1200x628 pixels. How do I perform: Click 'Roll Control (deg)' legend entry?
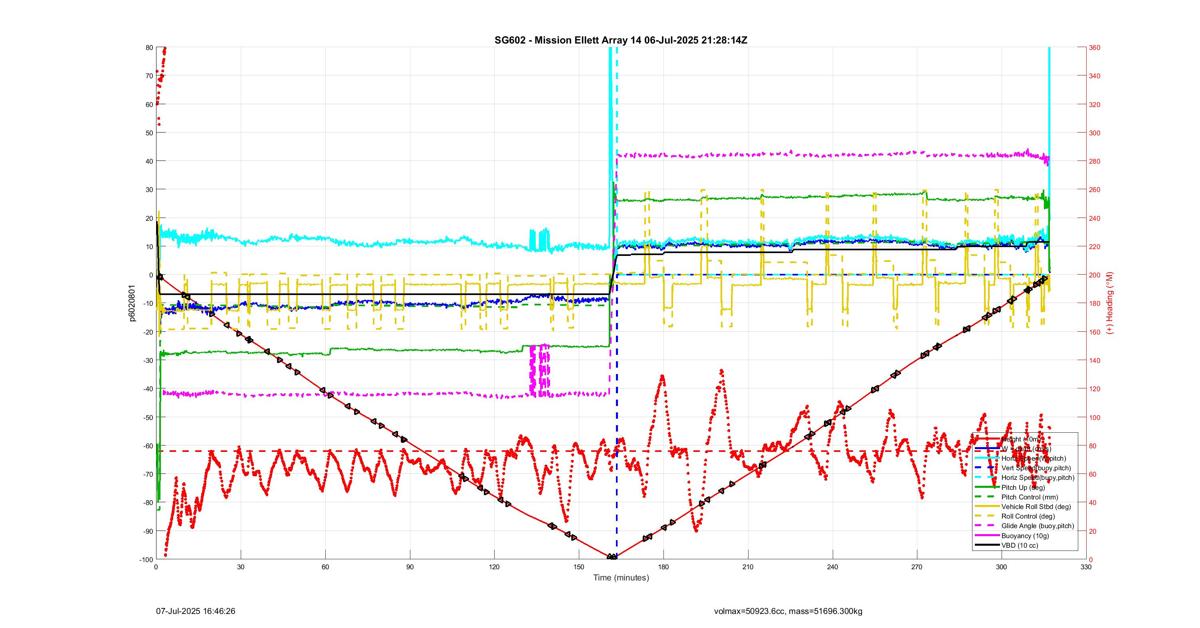pos(1028,516)
